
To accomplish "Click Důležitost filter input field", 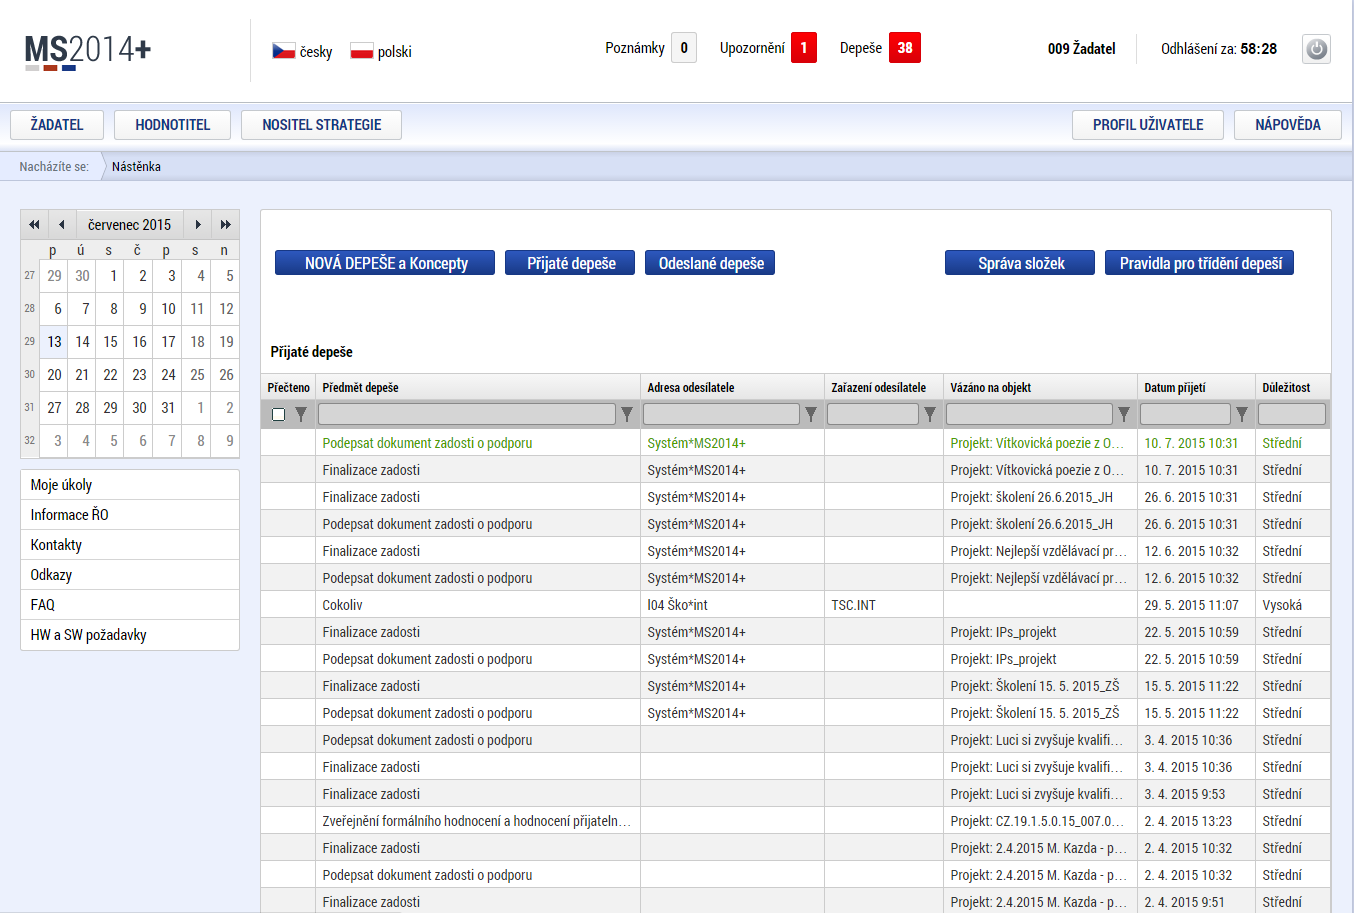I will tap(1292, 414).
